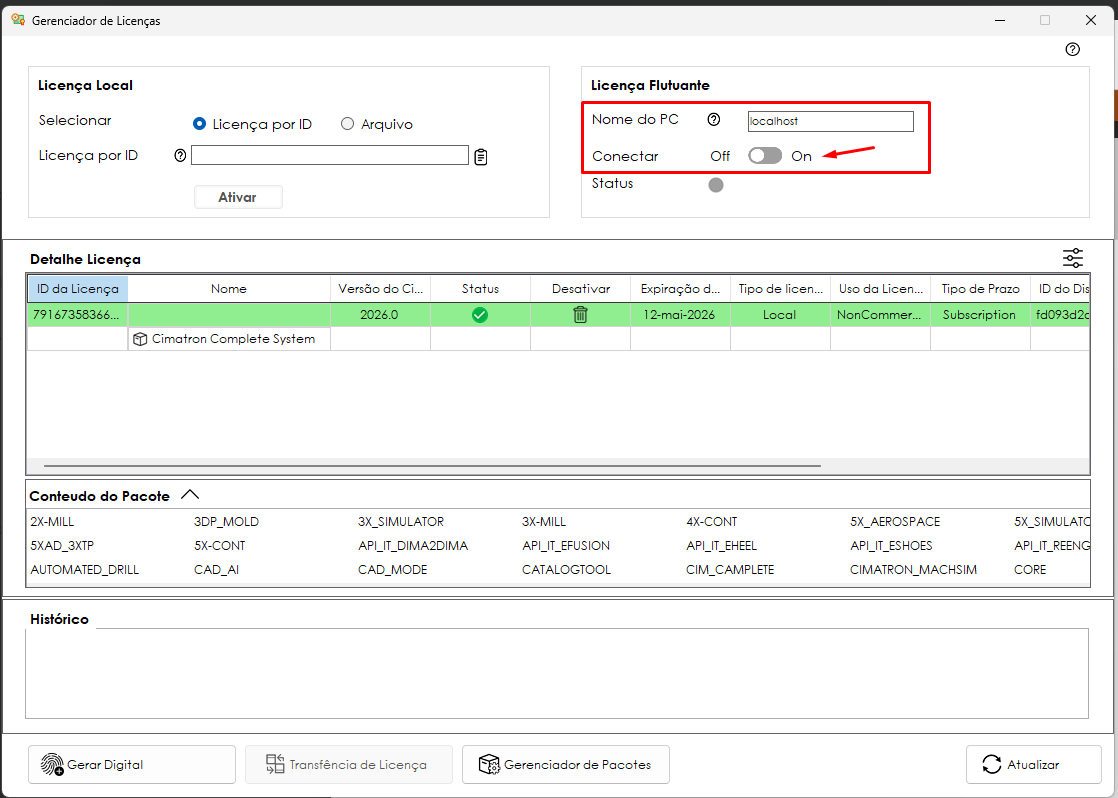Click the Cimatron Complete System package icon
The image size is (1118, 798).
pyautogui.click(x=140, y=339)
